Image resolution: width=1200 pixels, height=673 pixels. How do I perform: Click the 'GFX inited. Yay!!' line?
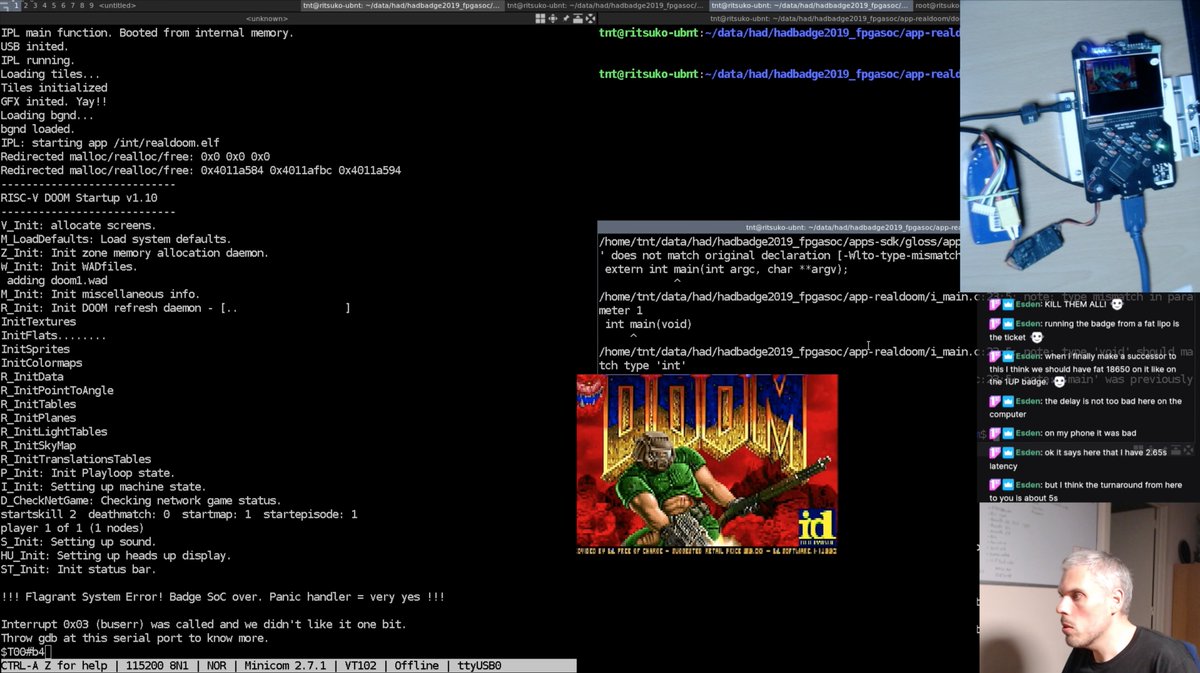[x=54, y=102]
